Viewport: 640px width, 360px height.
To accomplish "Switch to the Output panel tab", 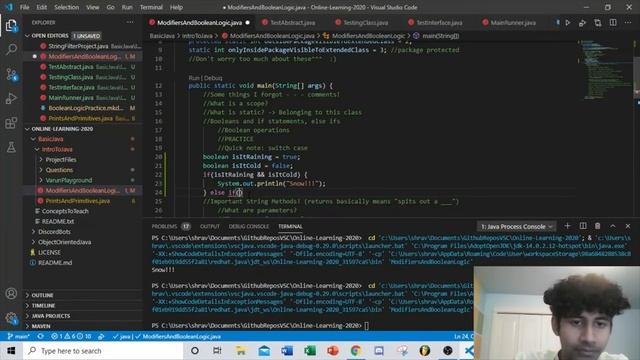I will pyautogui.click(x=210, y=226).
